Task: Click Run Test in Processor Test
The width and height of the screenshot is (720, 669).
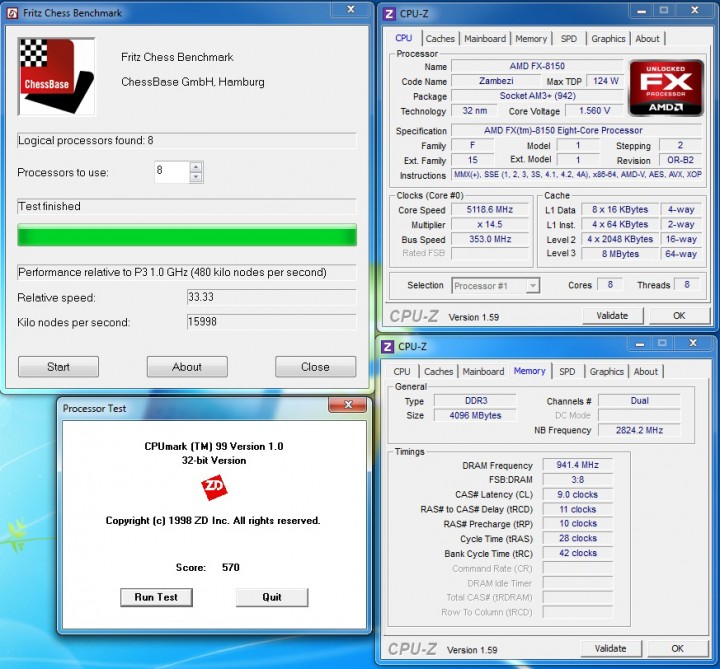Action: point(156,597)
